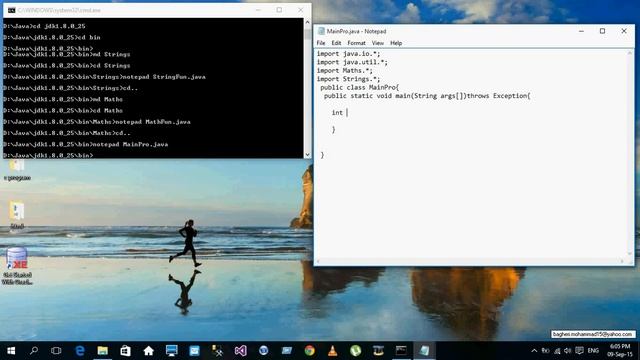The image size is (640, 360).
Task: Open the volume control in the tray
Action: (568, 351)
